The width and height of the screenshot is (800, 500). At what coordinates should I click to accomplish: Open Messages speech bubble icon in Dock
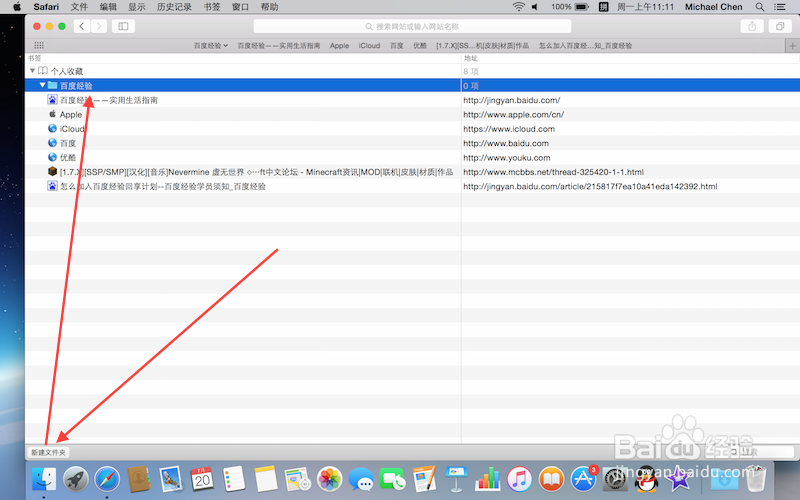pos(361,480)
